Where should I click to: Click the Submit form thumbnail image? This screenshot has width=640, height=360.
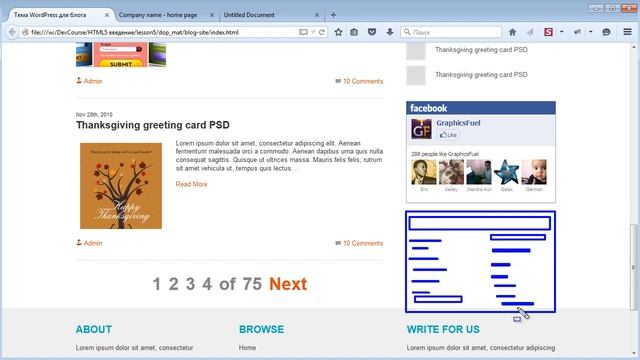(121, 55)
